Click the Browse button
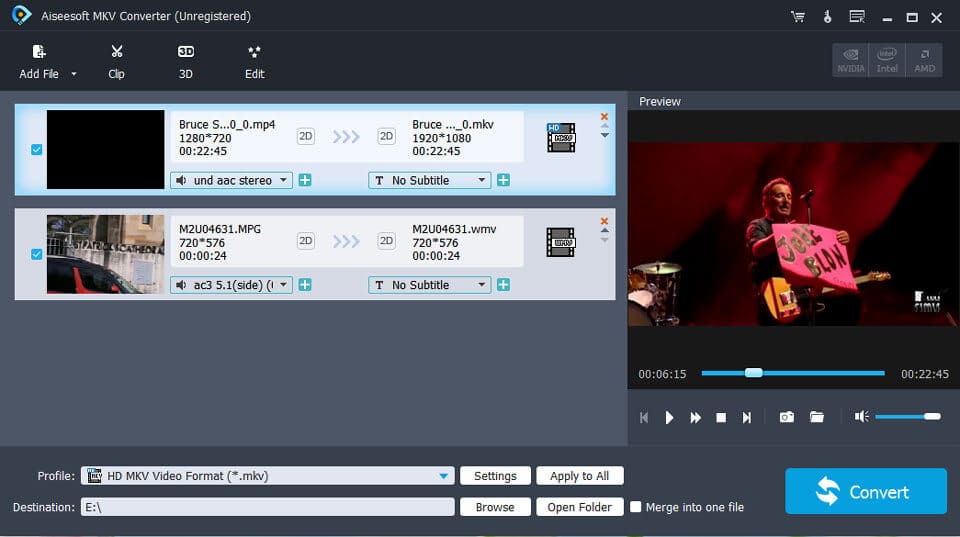The height and width of the screenshot is (537, 960). point(495,507)
